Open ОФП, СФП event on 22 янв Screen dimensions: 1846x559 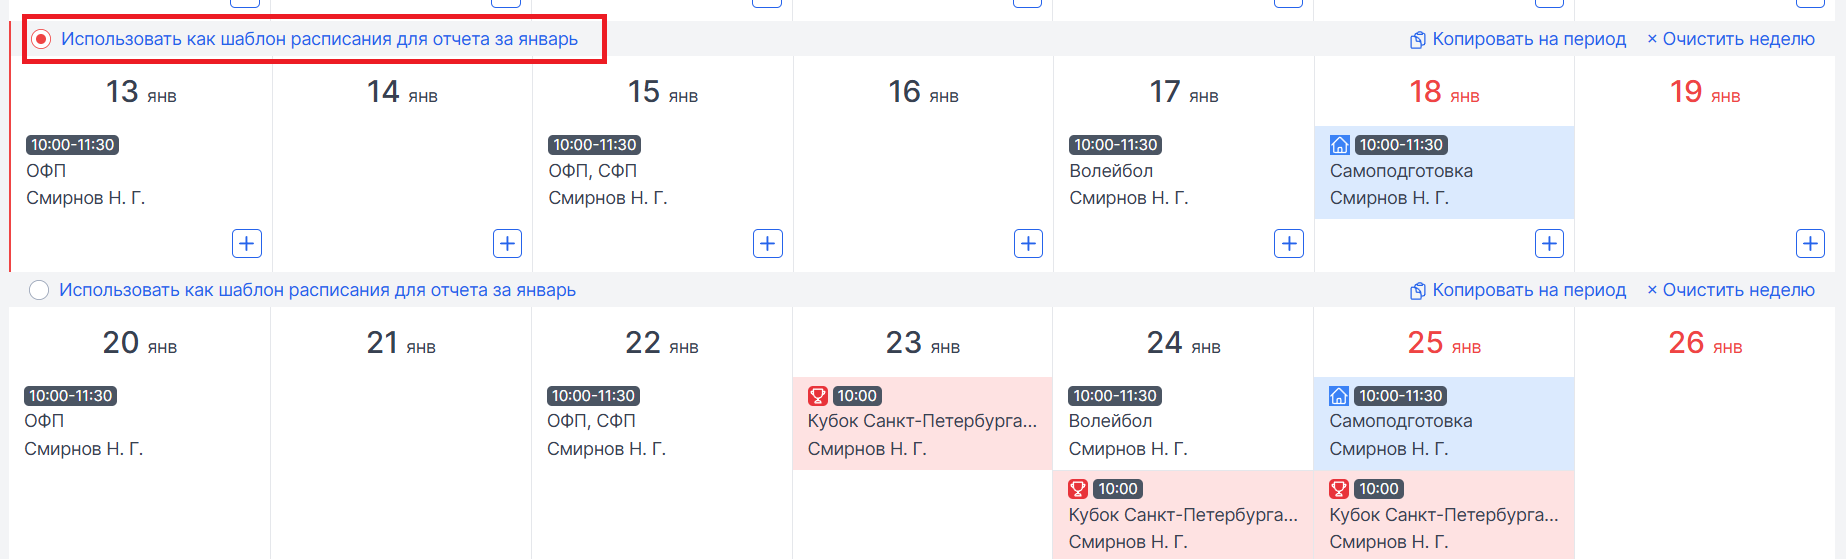[x=591, y=421]
